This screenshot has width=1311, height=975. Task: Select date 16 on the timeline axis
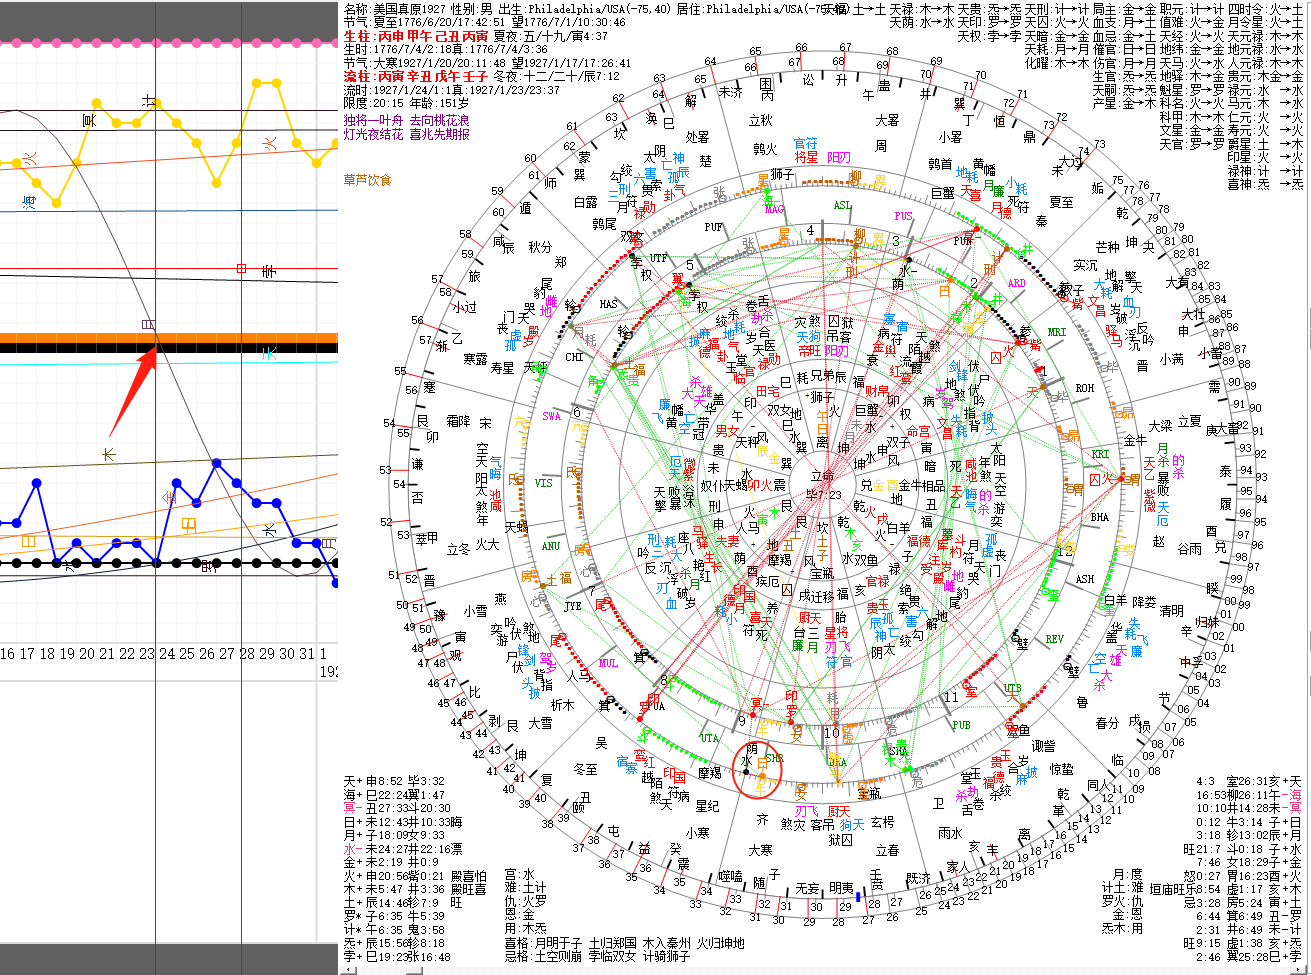coord(7,653)
